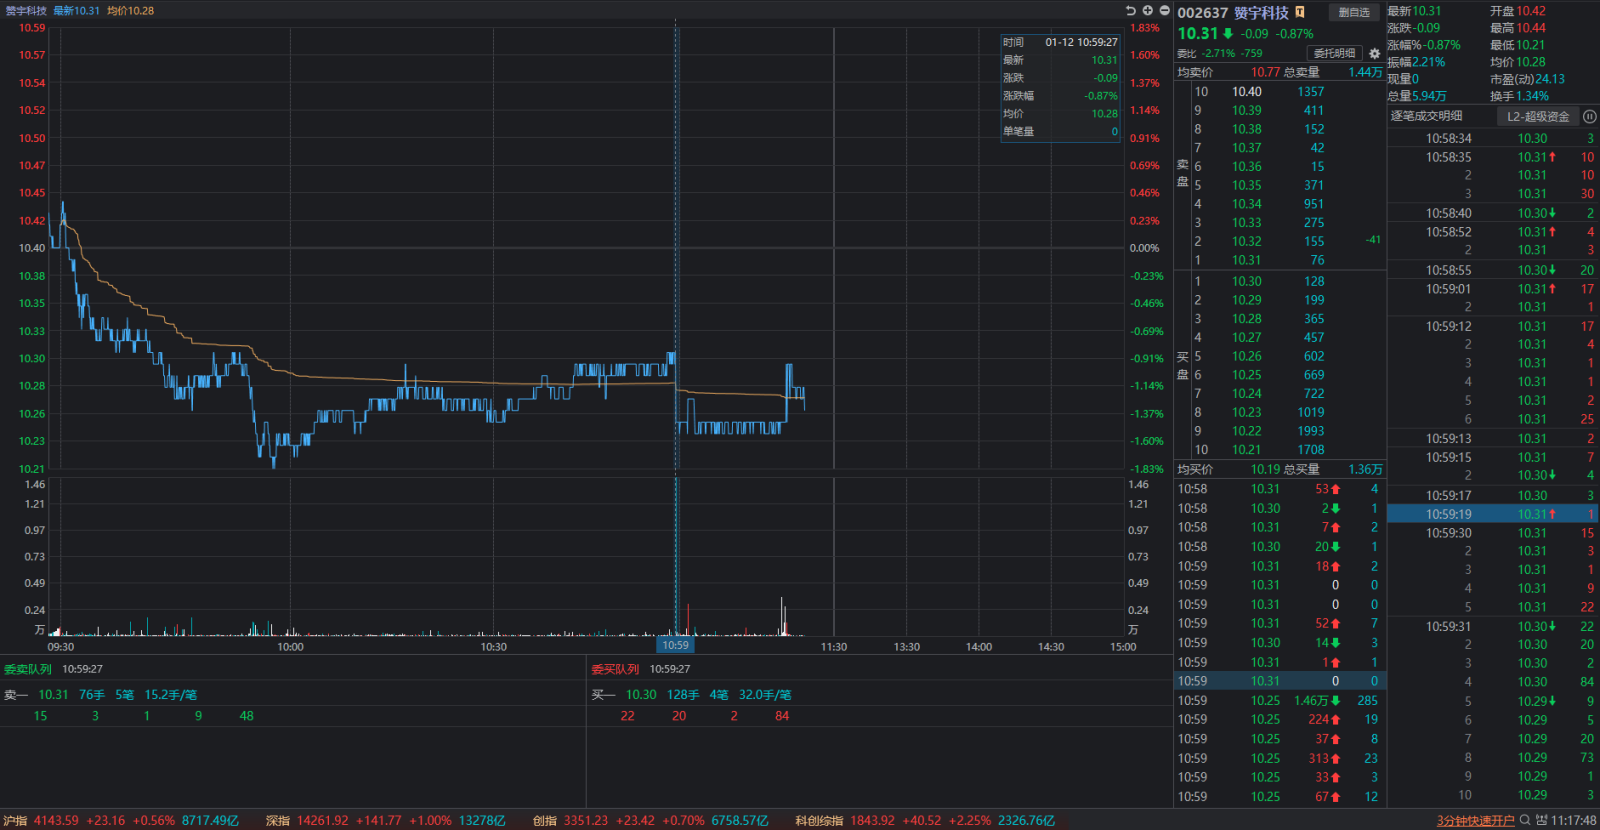Select buy level 1 price 10.30
This screenshot has width=1600, height=830.
click(x=1246, y=282)
